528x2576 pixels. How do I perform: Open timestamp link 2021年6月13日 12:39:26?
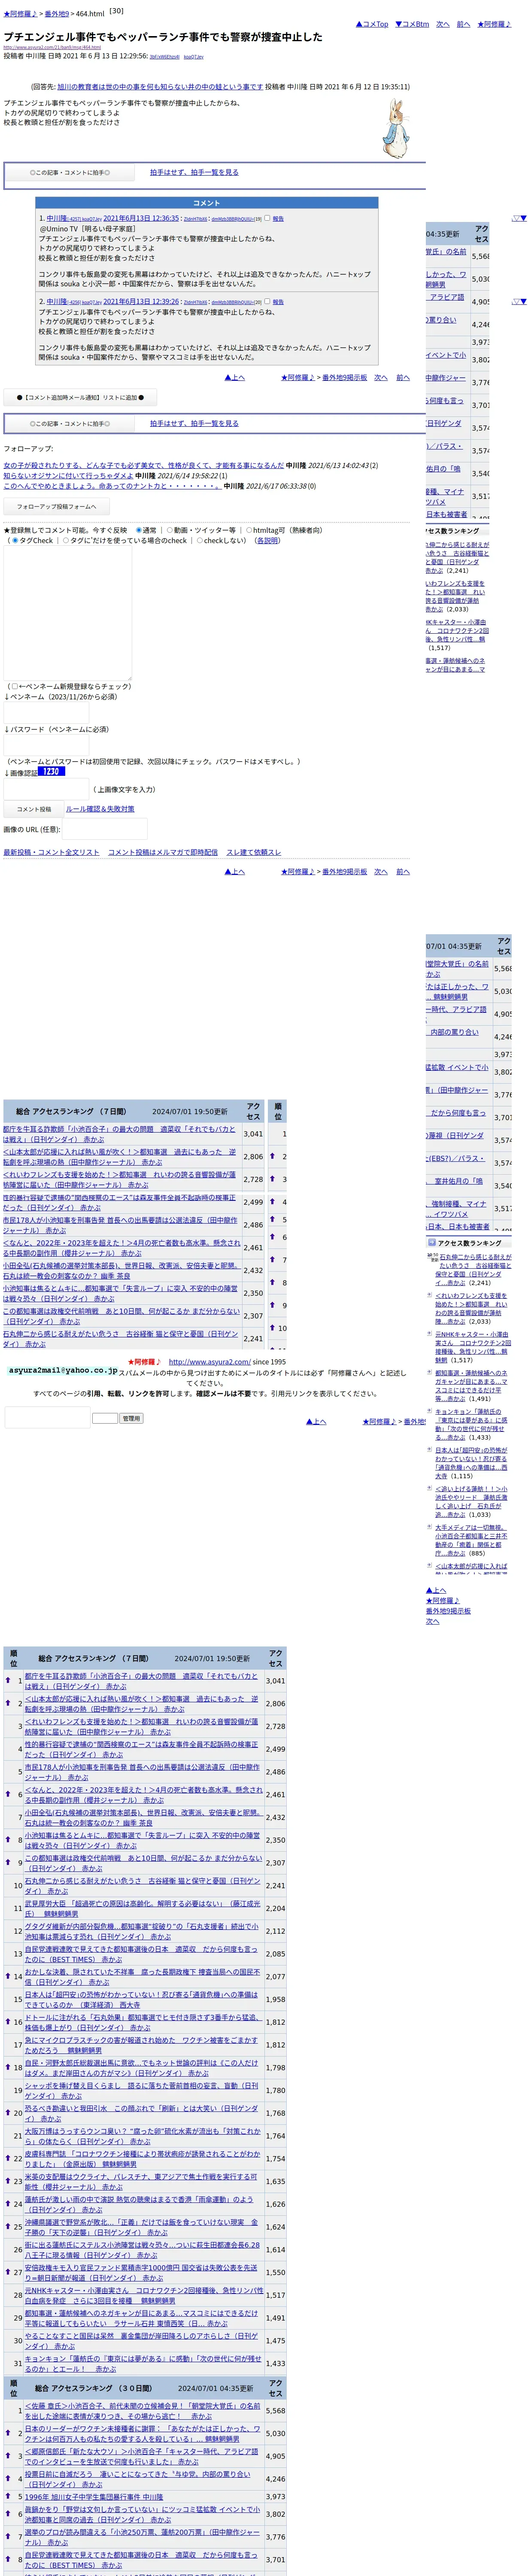tap(141, 301)
